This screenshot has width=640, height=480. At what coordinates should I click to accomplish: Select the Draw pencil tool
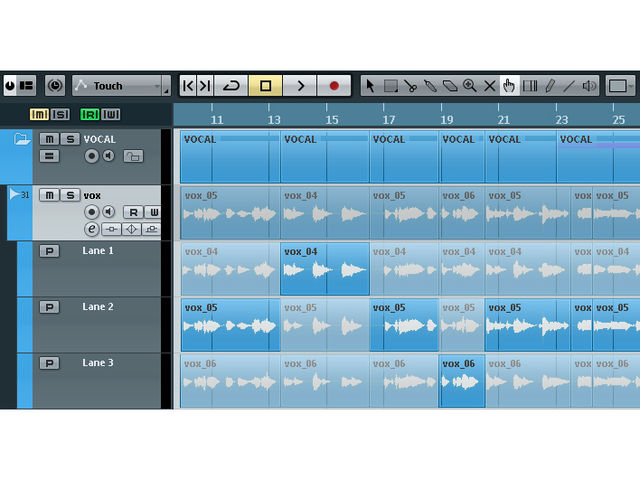click(549, 86)
